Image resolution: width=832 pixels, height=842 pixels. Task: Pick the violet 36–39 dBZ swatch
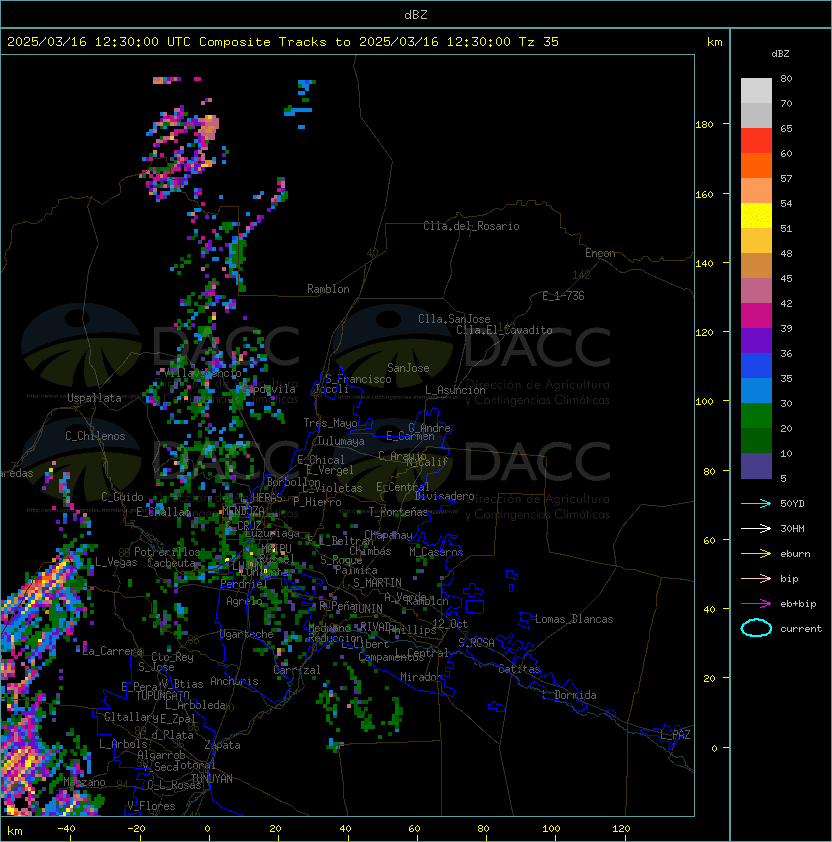tap(756, 340)
